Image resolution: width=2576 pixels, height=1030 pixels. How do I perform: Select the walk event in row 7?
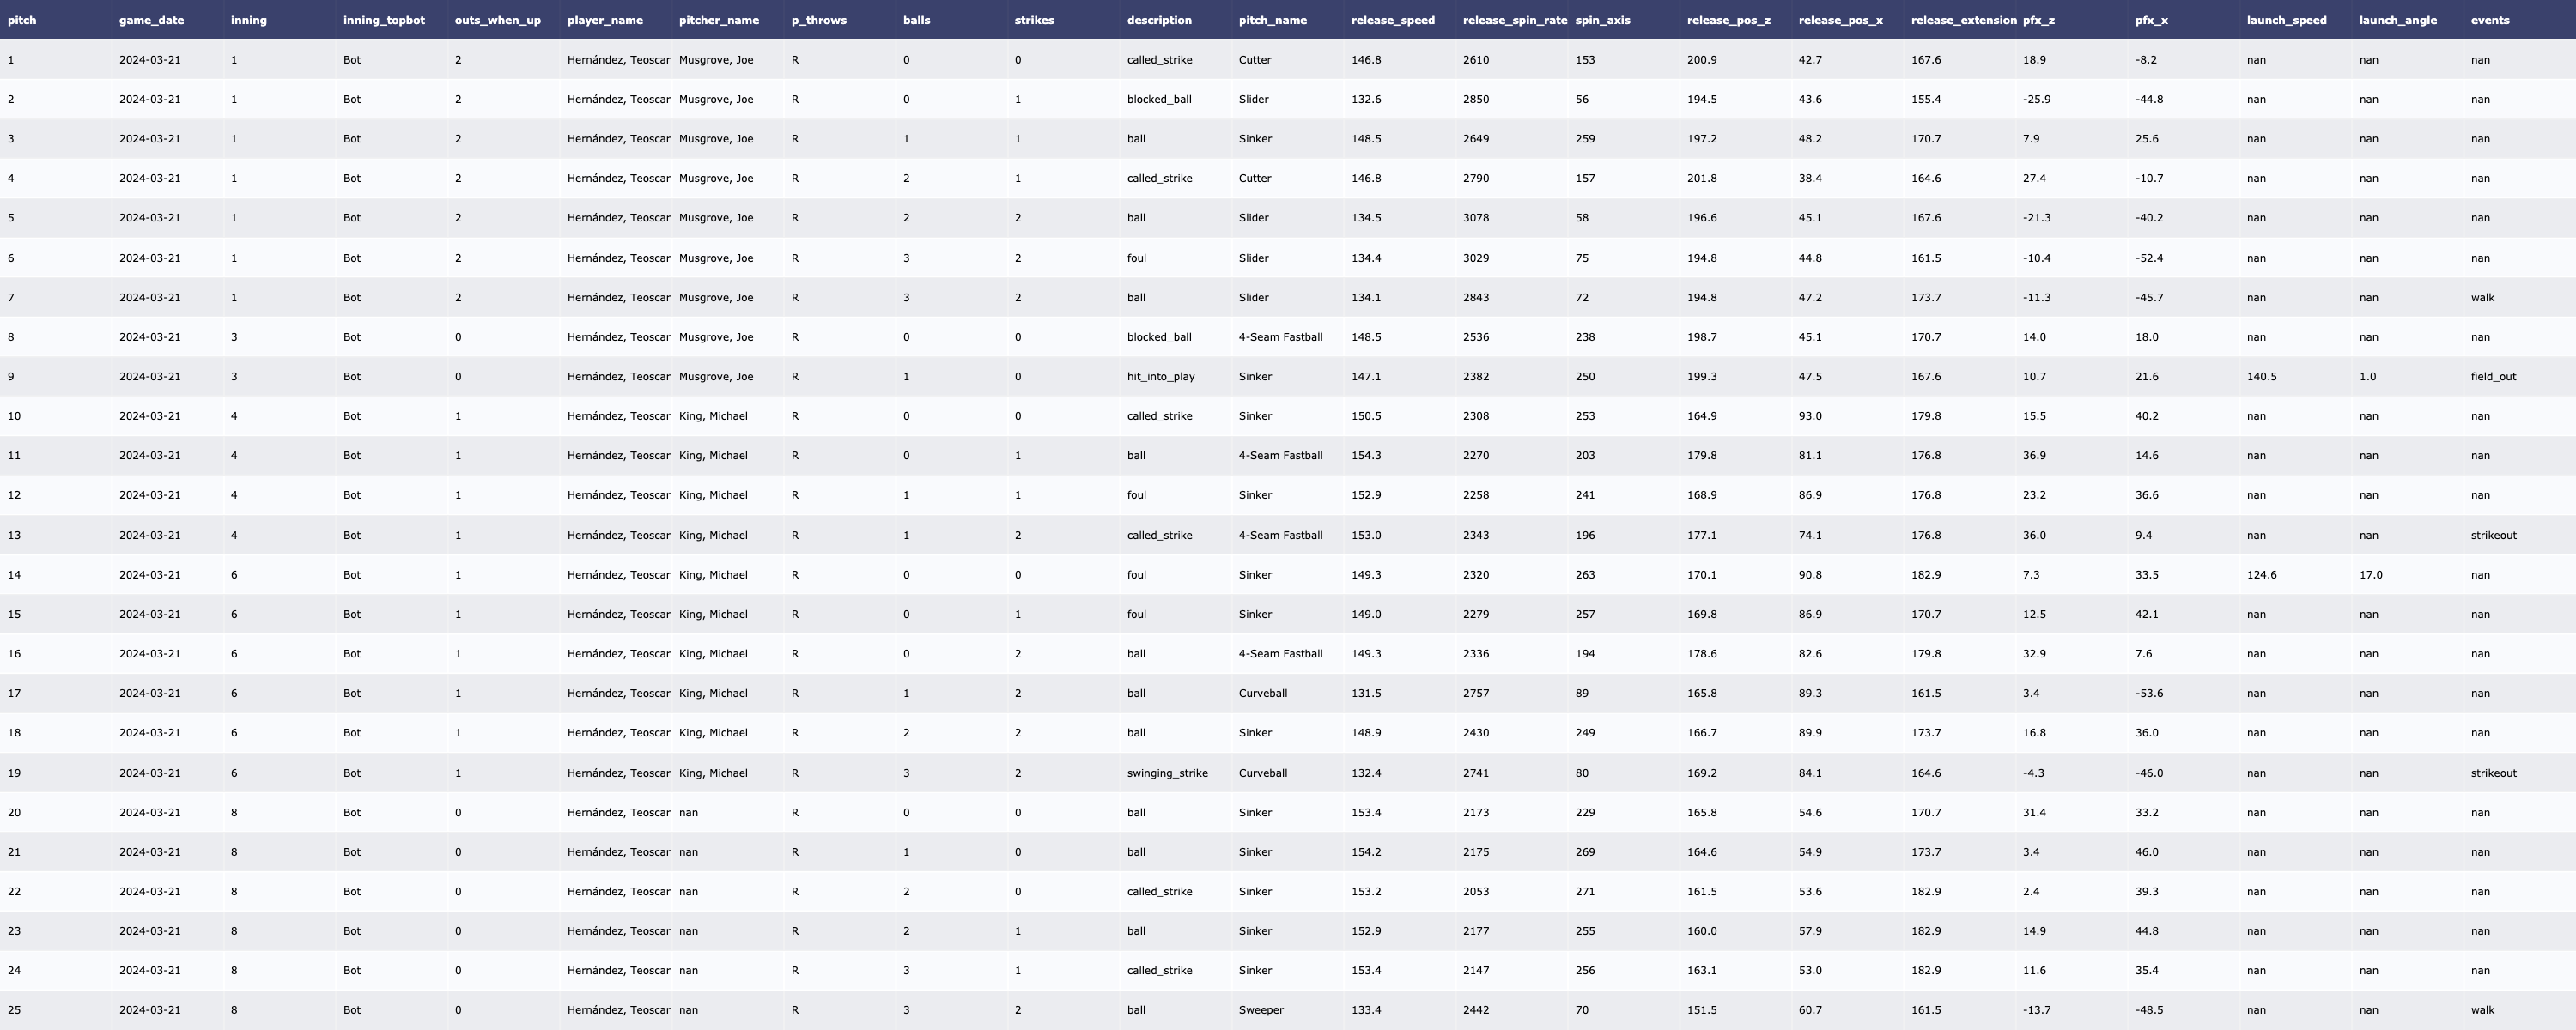coord(2482,297)
